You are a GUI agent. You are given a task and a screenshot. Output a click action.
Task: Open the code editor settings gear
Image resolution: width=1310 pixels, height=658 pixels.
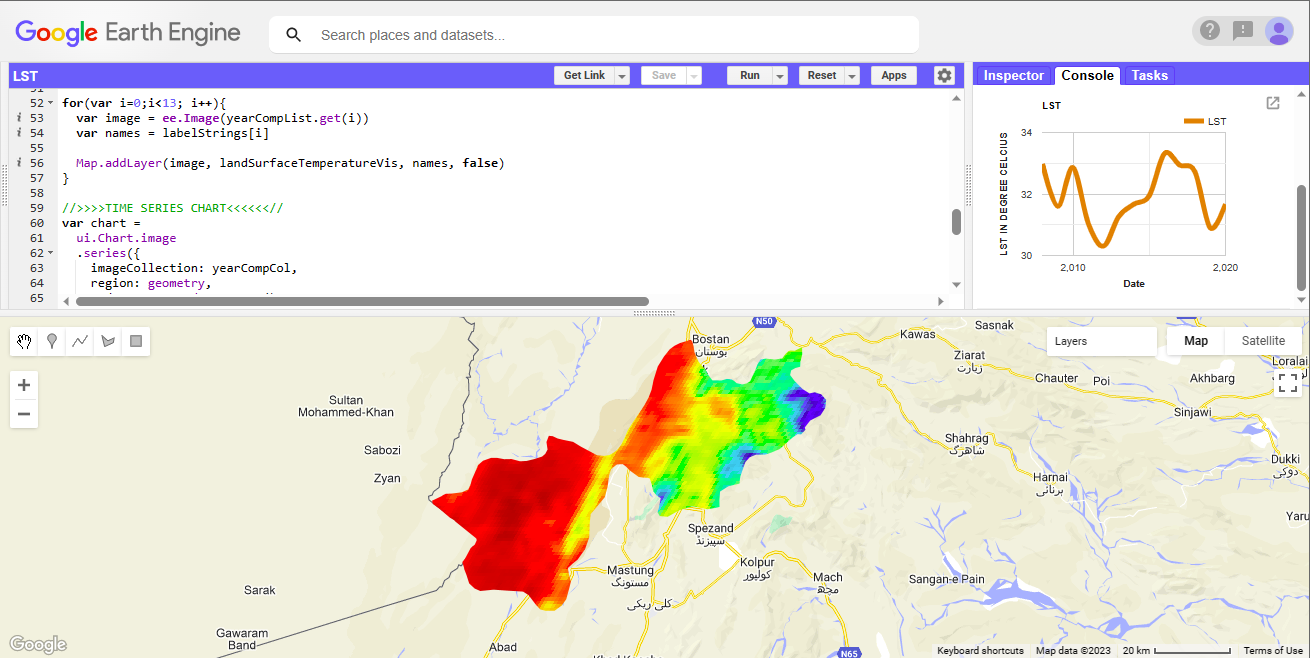(x=943, y=75)
